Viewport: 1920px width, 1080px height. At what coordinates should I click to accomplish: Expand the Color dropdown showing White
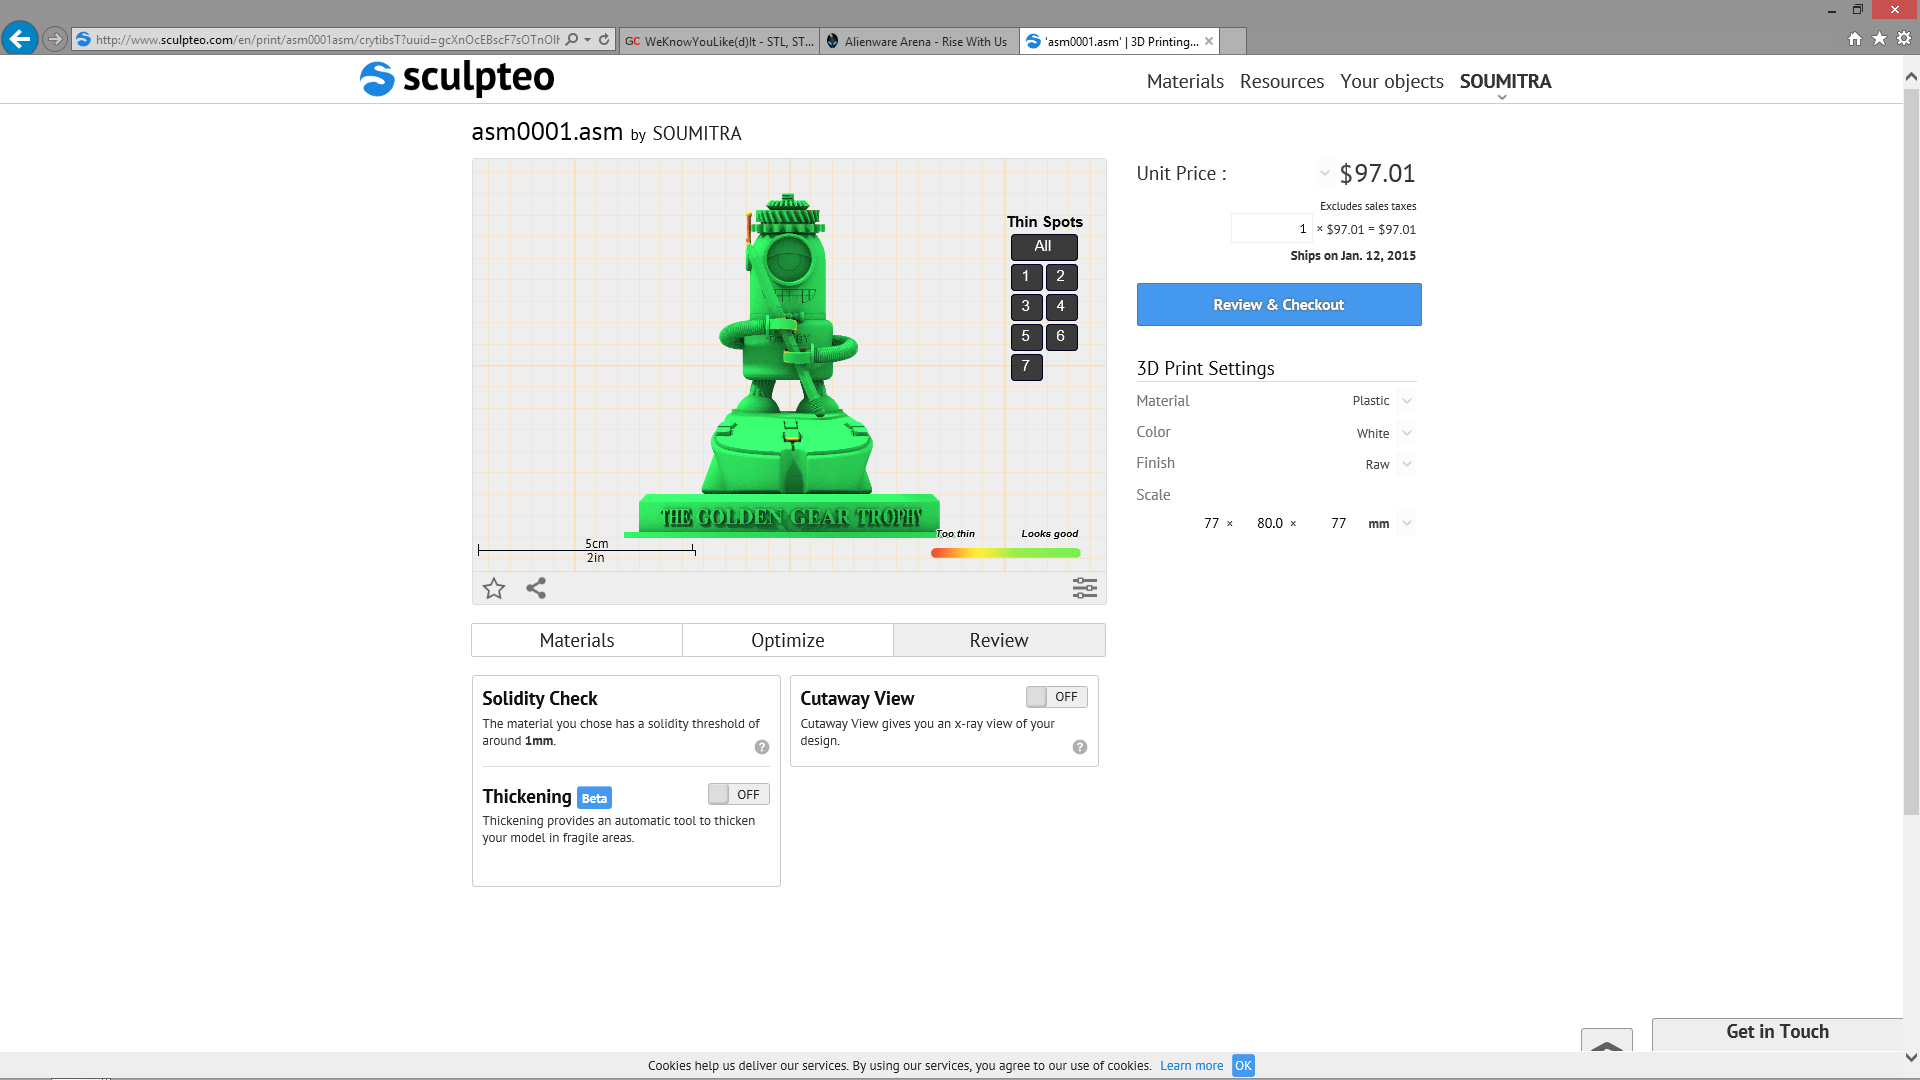[x=1407, y=433]
